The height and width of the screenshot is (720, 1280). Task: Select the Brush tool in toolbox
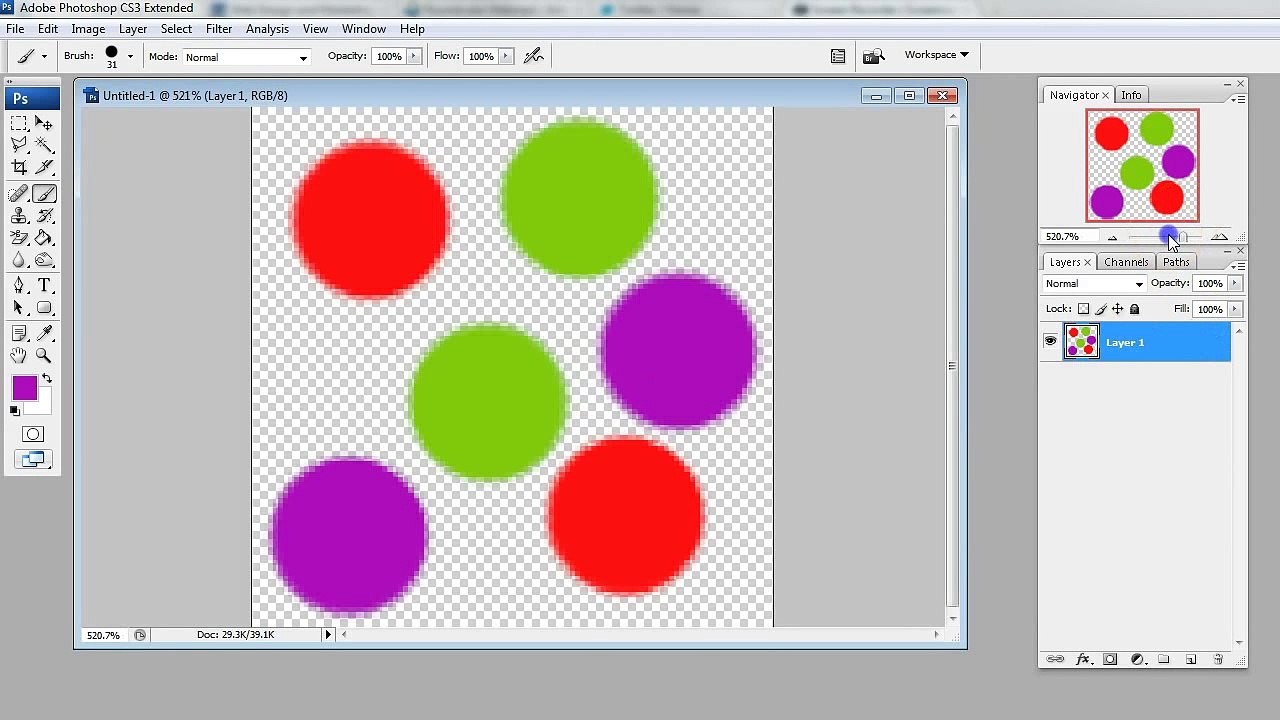44,194
